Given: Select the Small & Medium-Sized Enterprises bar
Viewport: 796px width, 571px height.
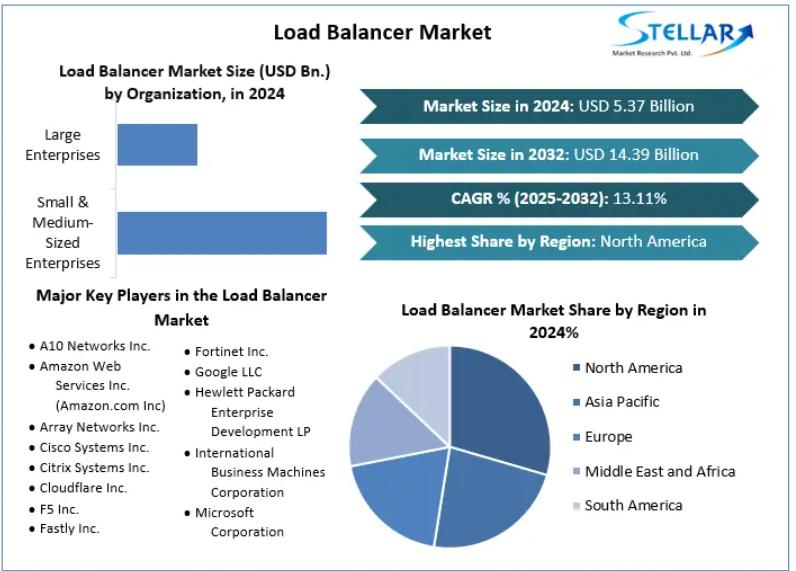Looking at the screenshot, I should pos(222,233).
